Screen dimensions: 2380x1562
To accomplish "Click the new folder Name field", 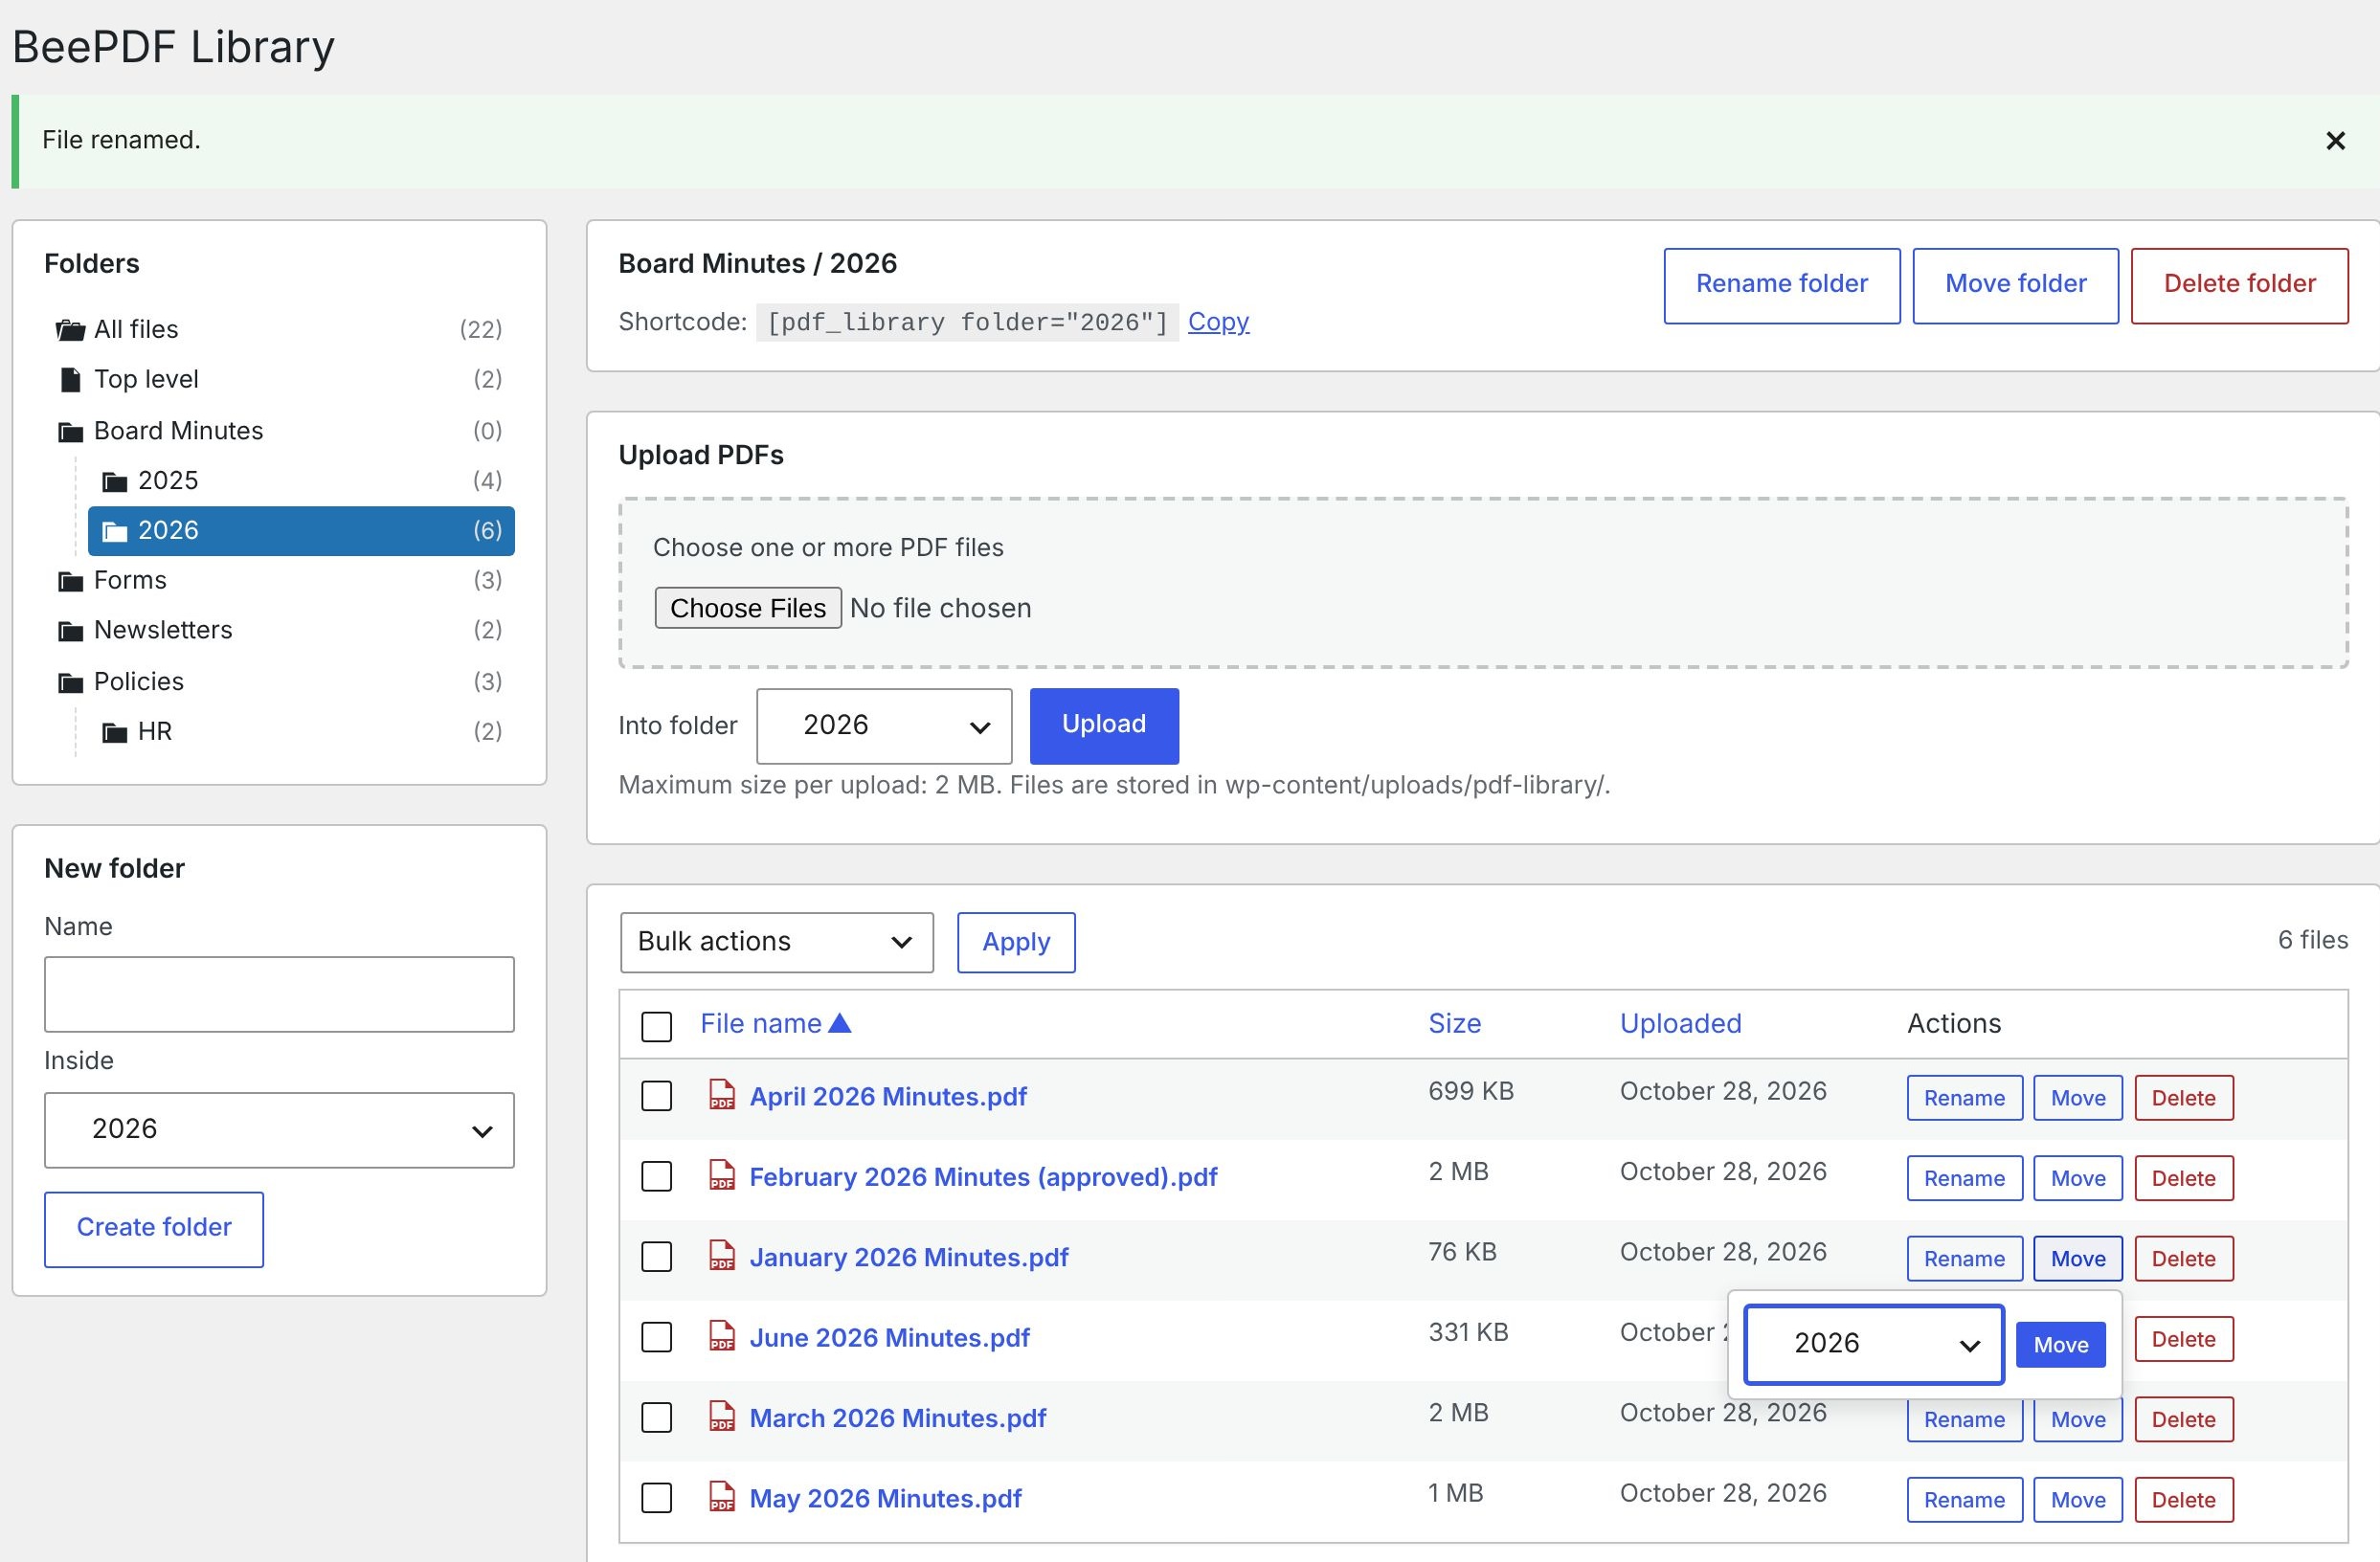I will coord(279,994).
